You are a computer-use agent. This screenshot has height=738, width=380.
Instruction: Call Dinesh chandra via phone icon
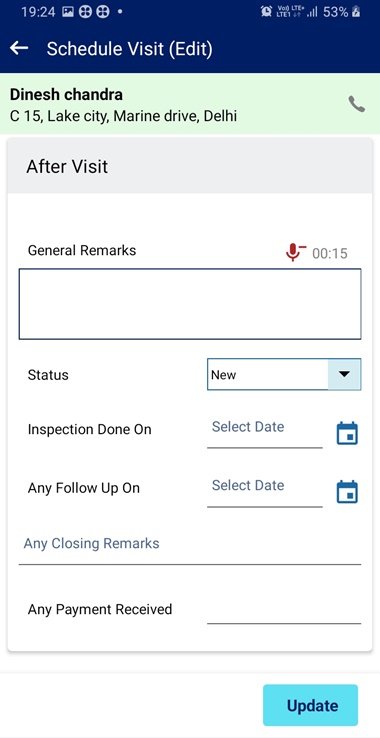(356, 104)
